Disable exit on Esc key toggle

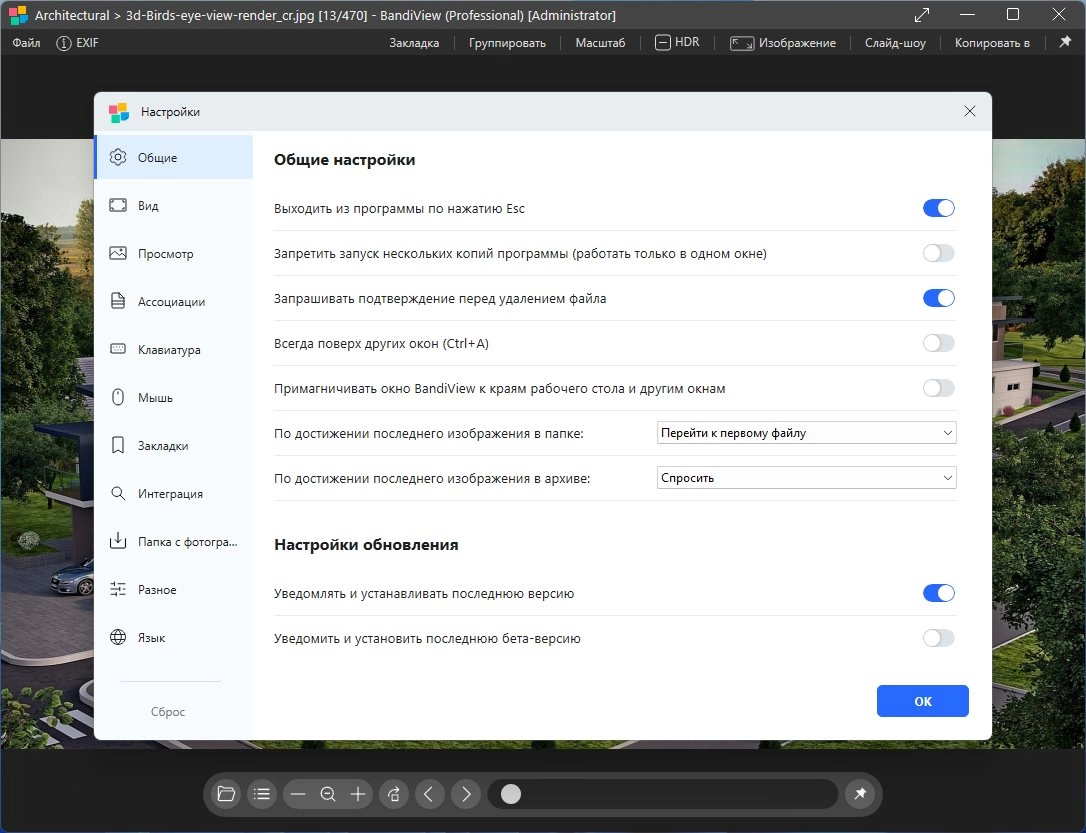938,208
